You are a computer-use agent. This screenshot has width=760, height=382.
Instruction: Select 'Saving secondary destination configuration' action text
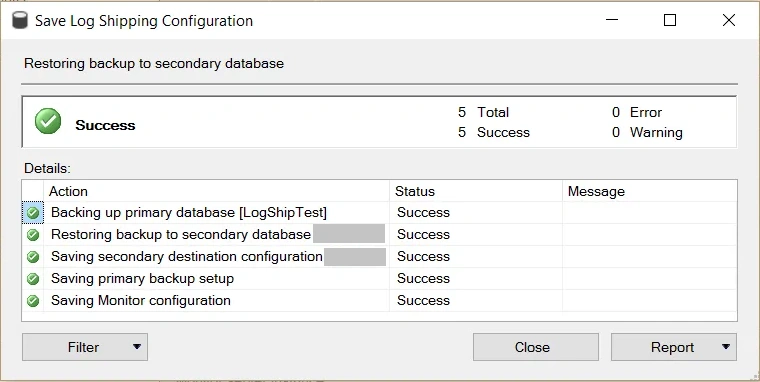[187, 256]
